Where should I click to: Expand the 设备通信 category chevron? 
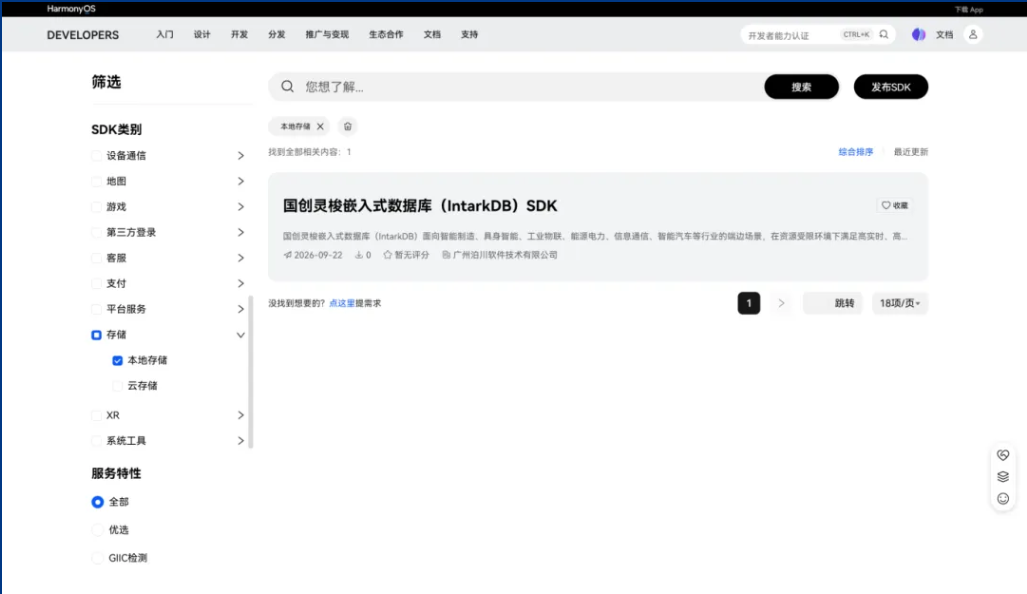coord(240,156)
